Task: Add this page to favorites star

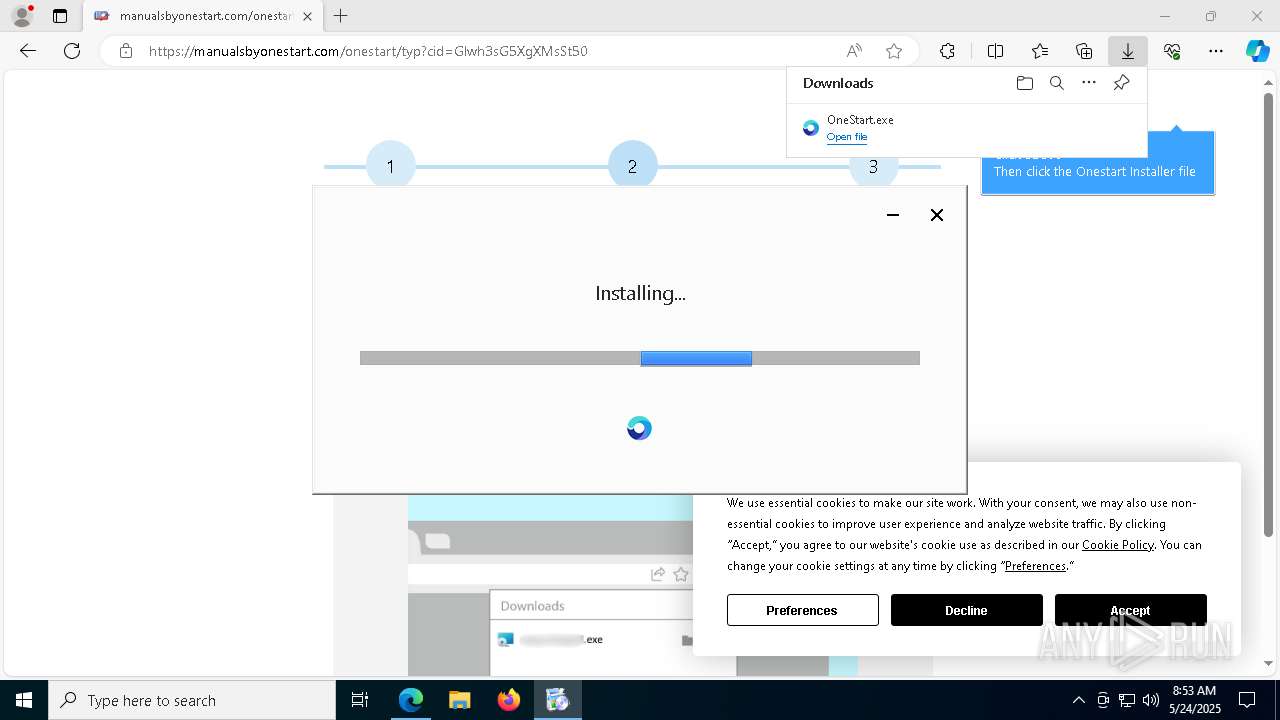Action: point(894,51)
